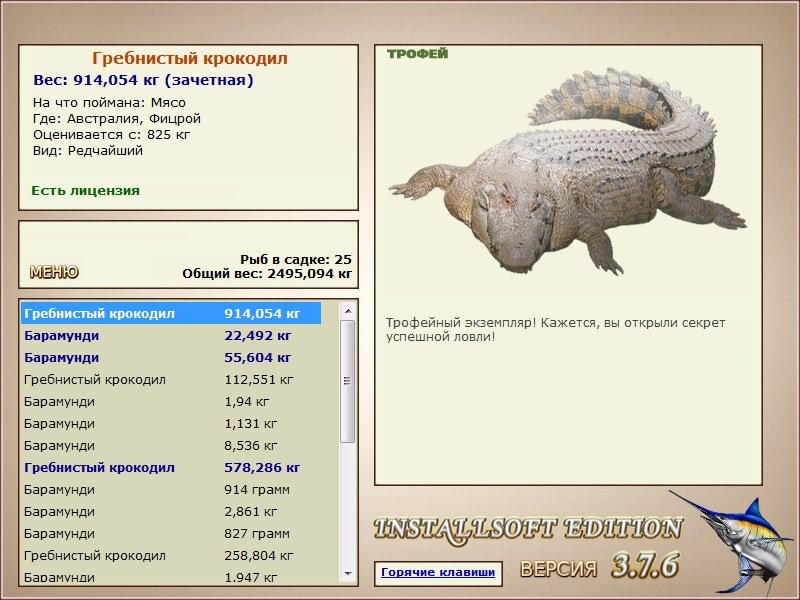
Task: Select the Барамунди 1,94 кг row
Action: click(x=171, y=402)
